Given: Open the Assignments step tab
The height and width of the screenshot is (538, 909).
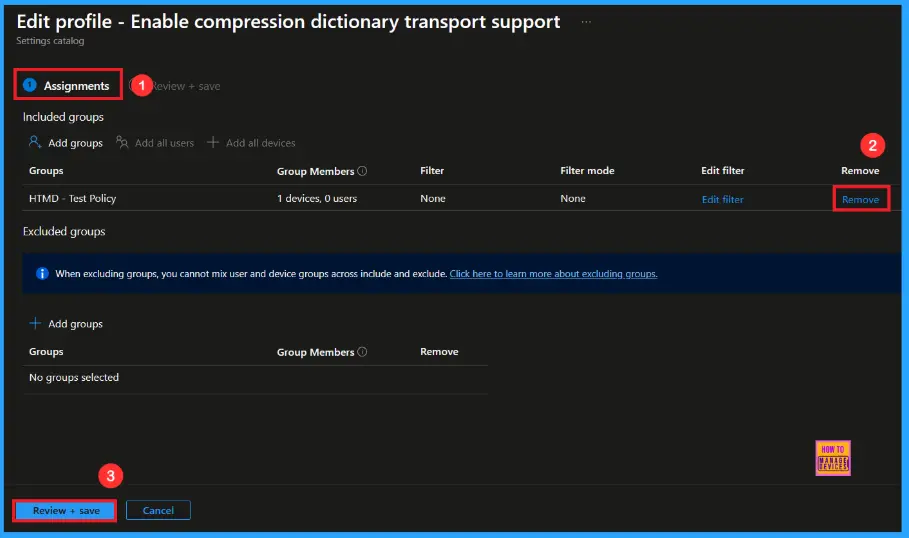Looking at the screenshot, I should (68, 86).
